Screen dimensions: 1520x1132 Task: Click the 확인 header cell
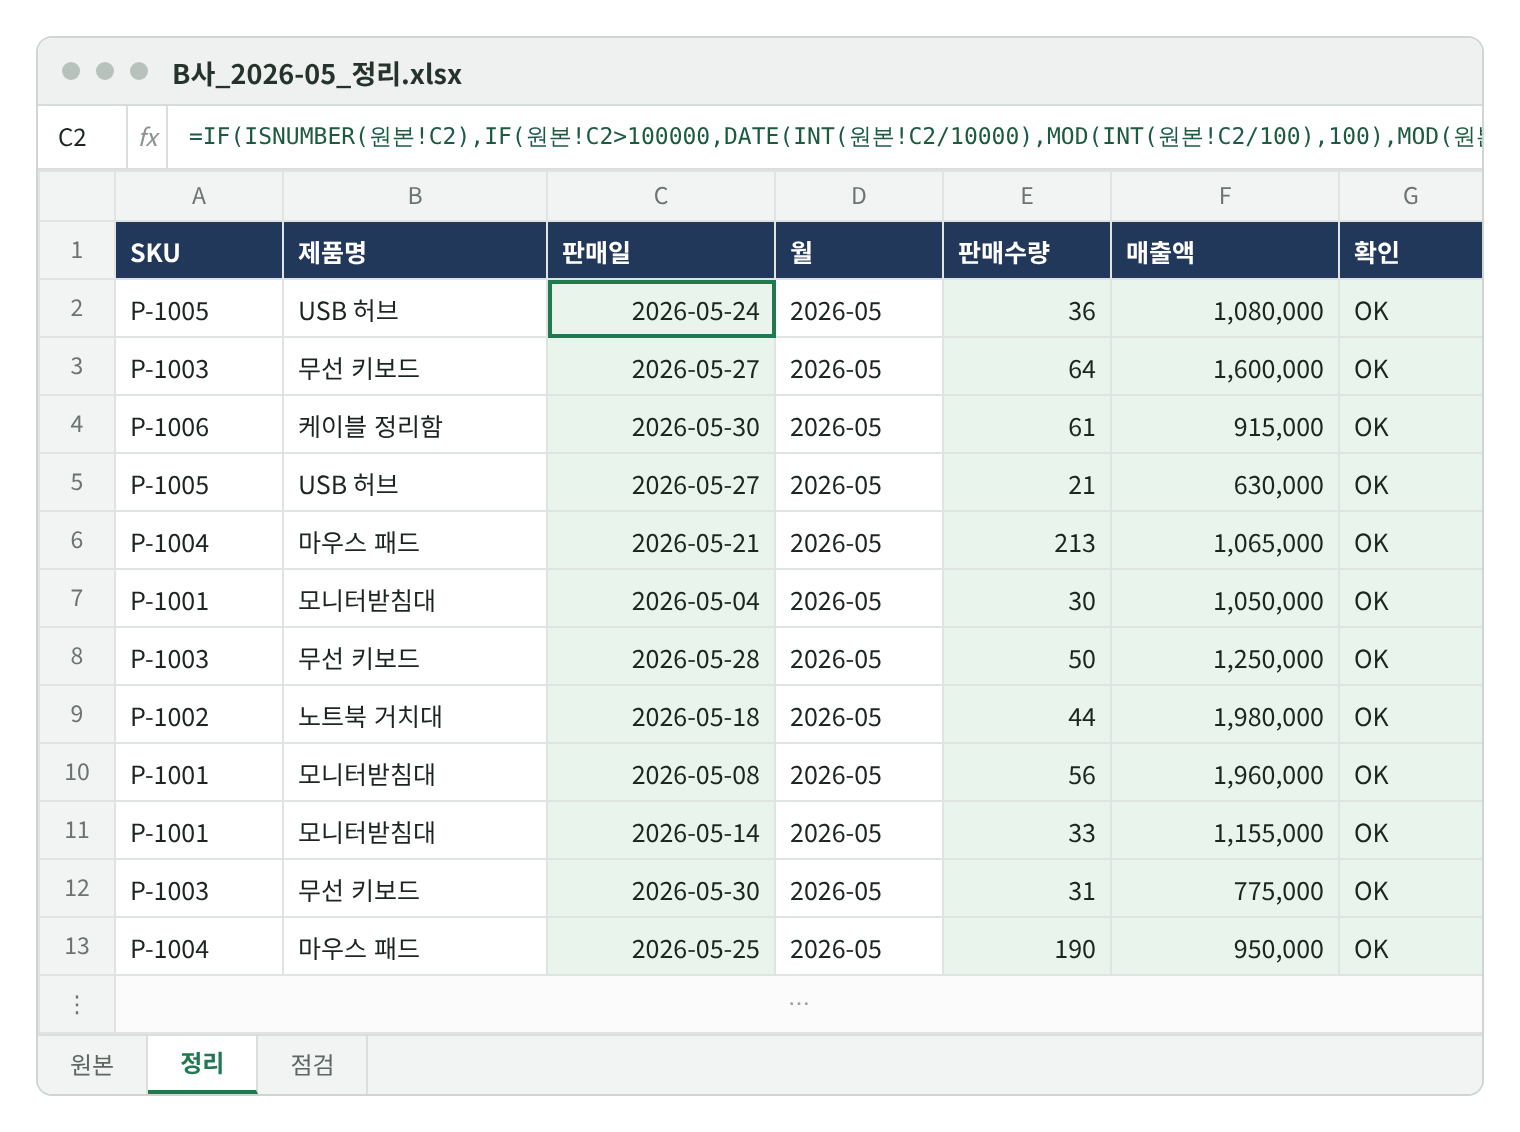tap(1411, 250)
